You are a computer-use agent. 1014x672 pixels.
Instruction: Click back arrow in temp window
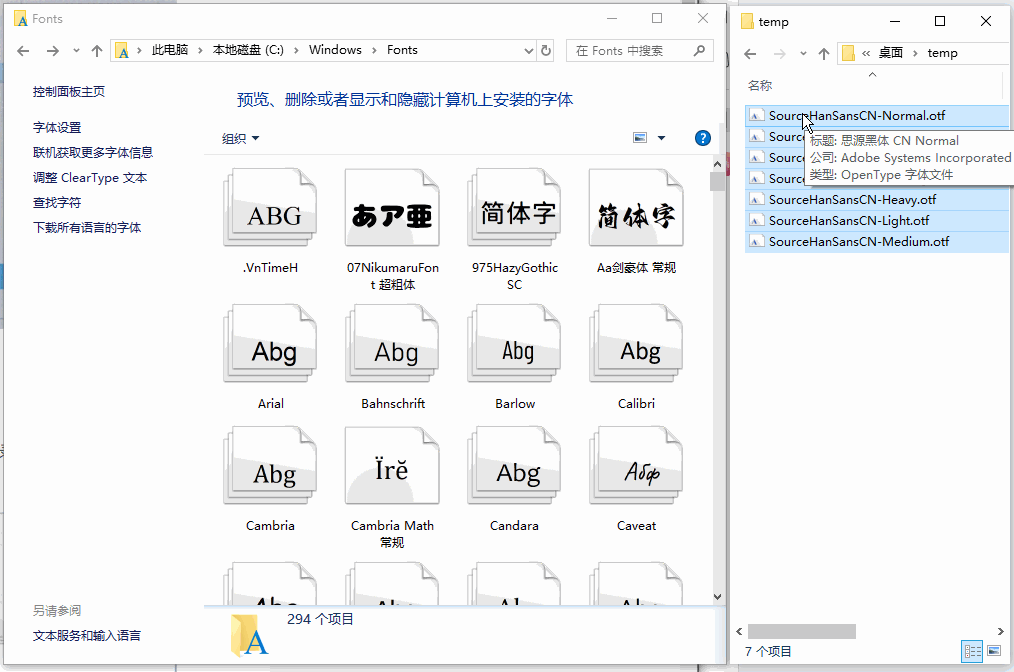click(750, 54)
